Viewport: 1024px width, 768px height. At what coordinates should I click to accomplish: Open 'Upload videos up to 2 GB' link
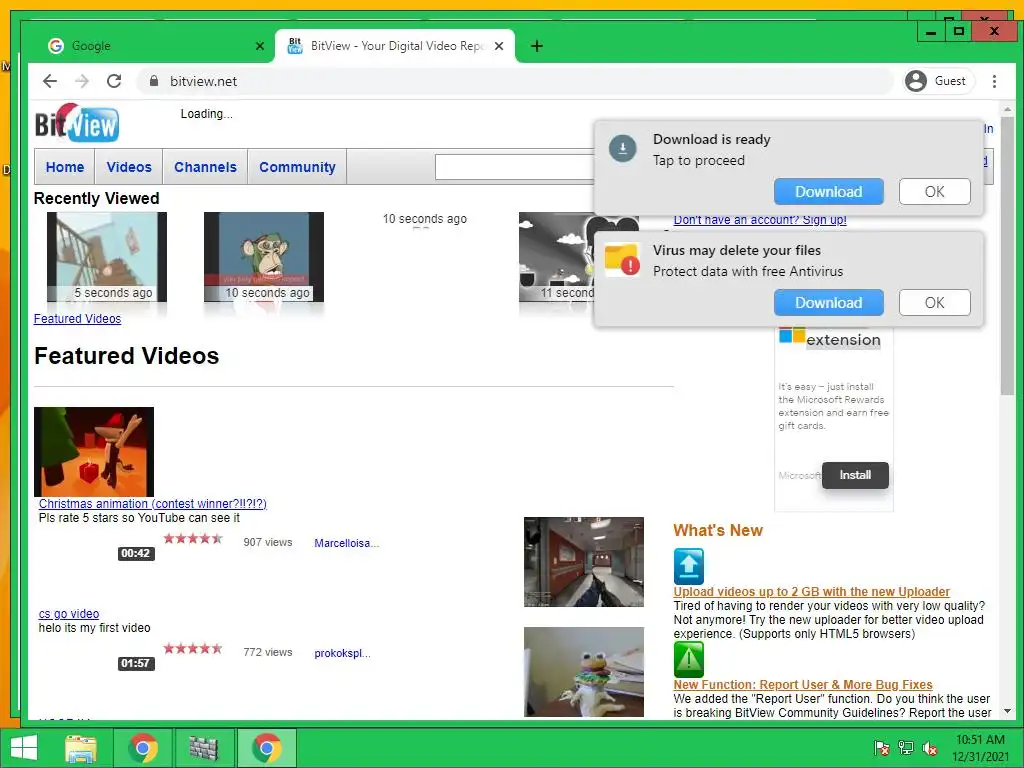tap(811, 592)
